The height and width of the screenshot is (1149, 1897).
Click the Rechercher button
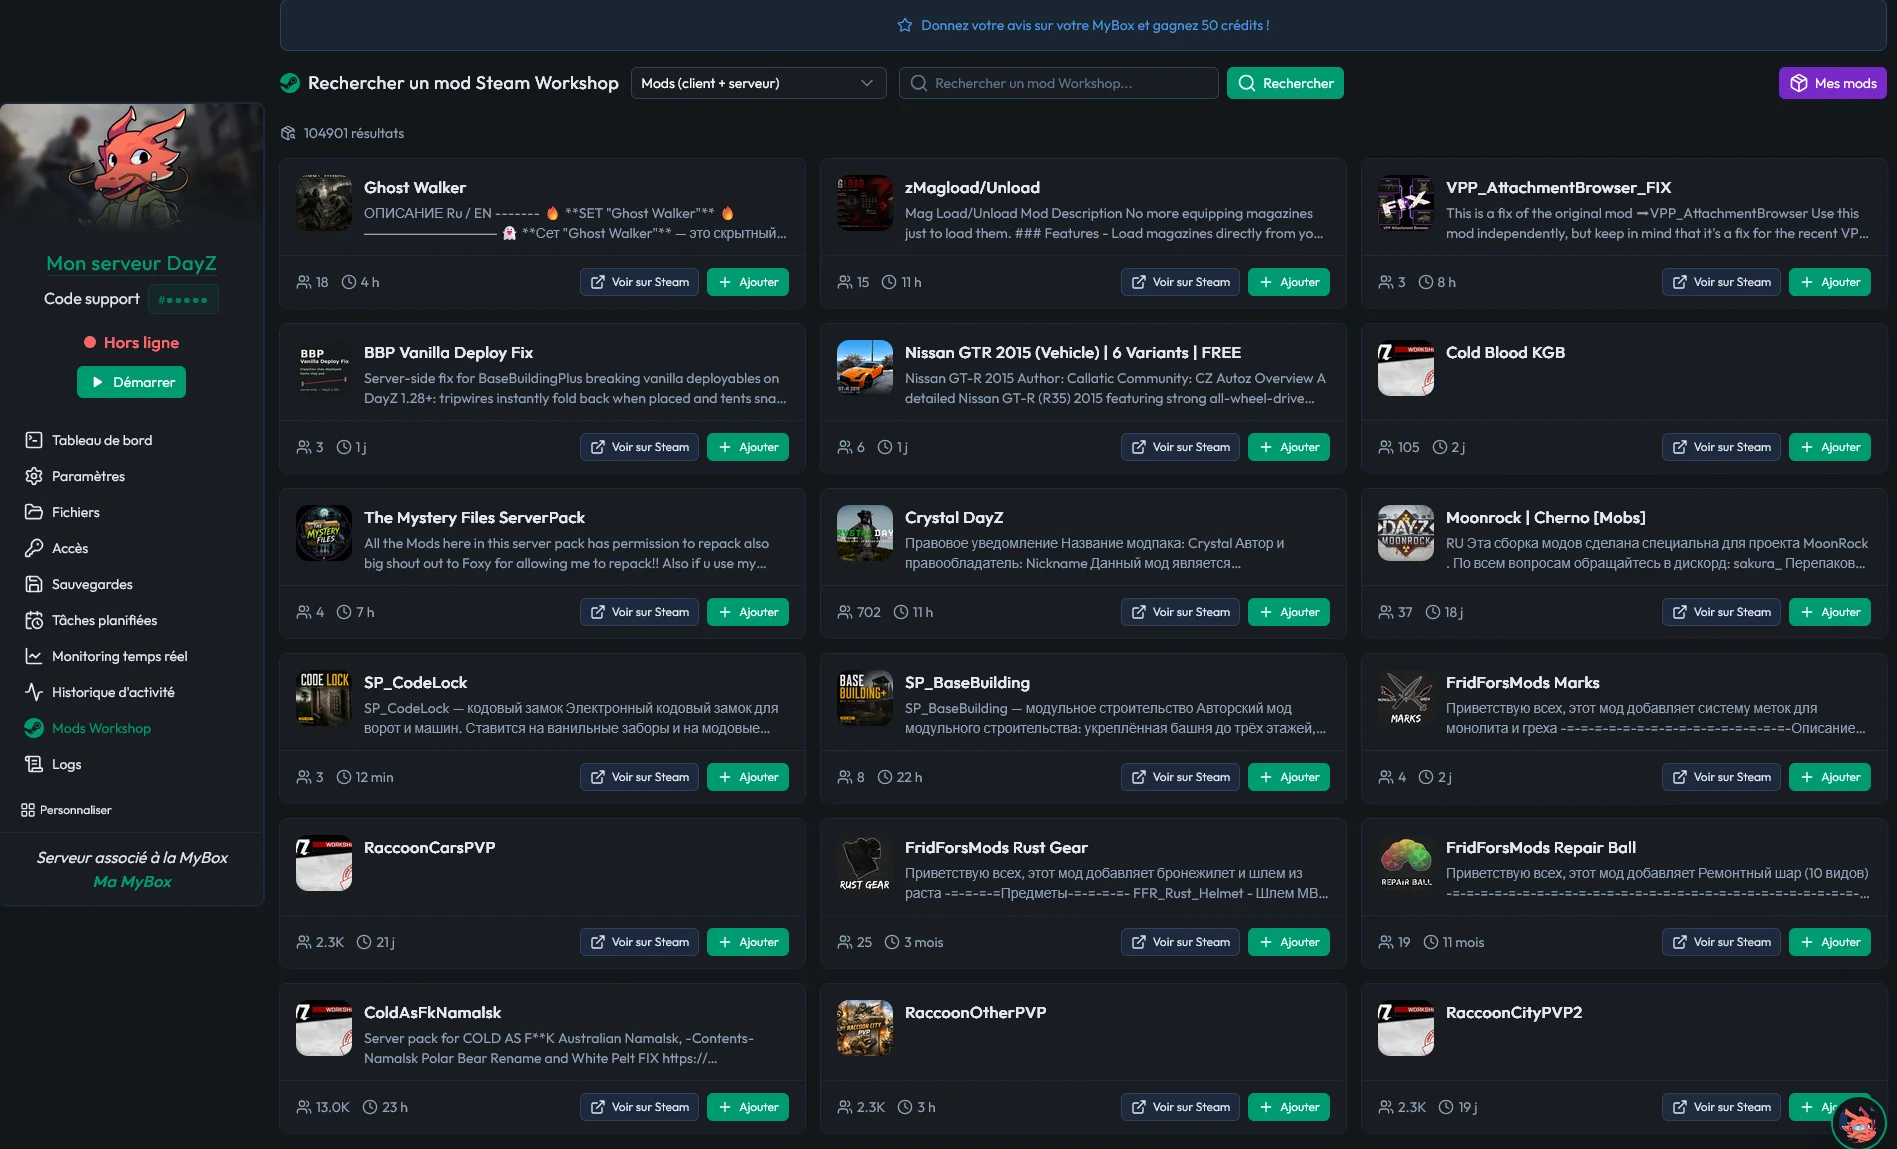click(1285, 83)
